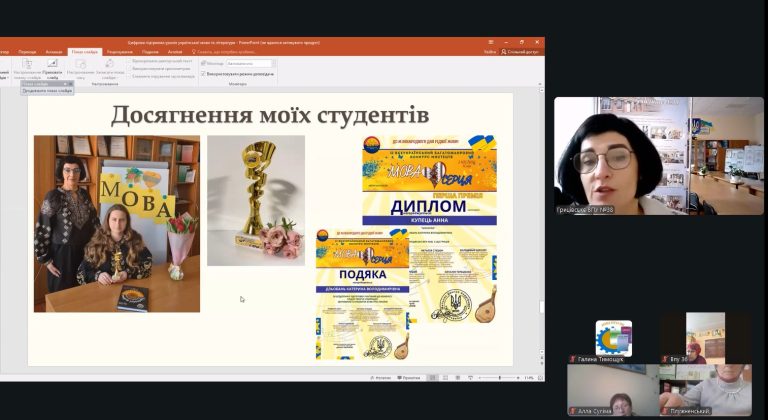
Task: Click the Set Up Slide Show icon
Action: click(27, 69)
